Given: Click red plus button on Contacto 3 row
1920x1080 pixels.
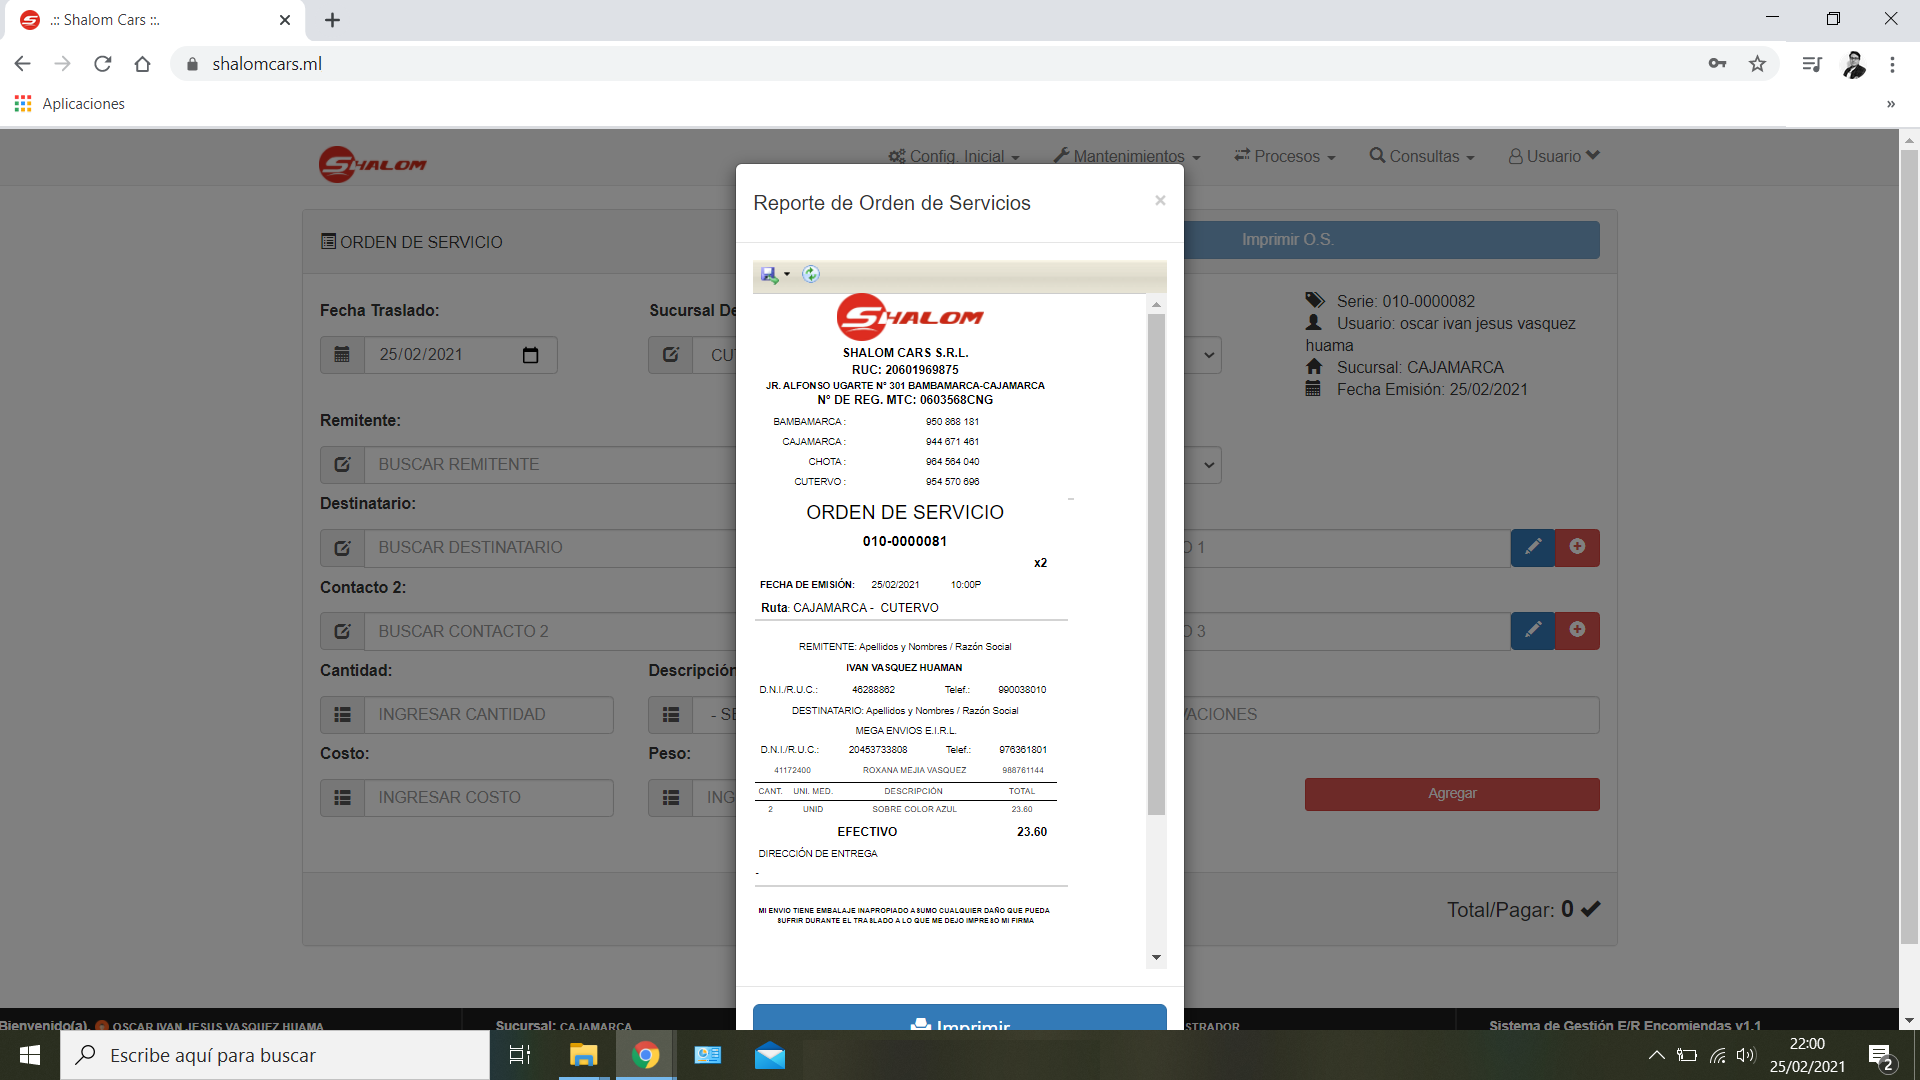Looking at the screenshot, I should (x=1577, y=631).
